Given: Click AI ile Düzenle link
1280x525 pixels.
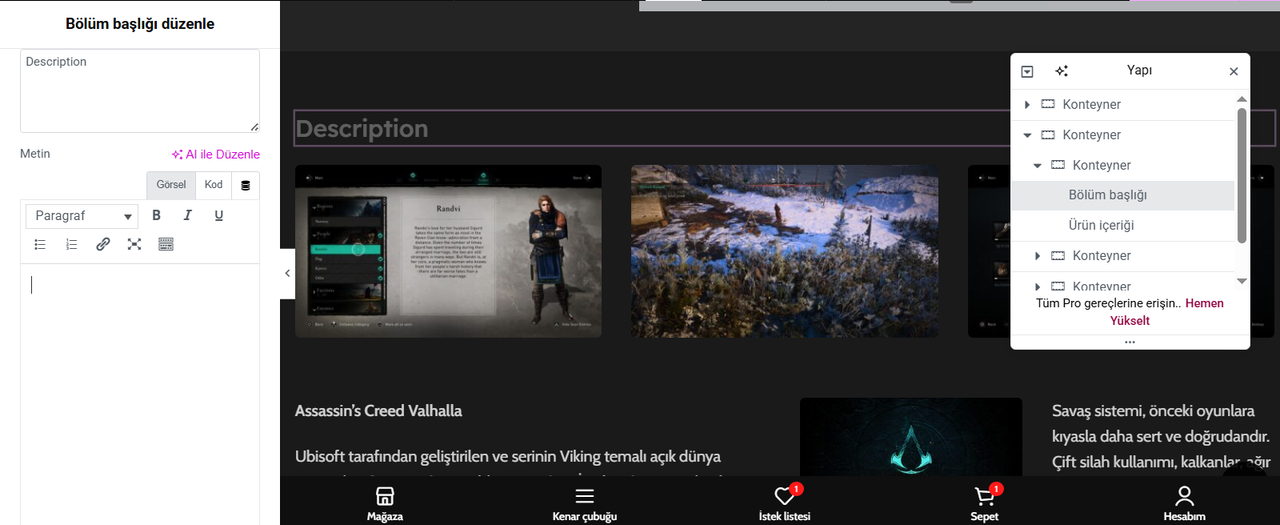Looking at the screenshot, I should tap(216, 155).
